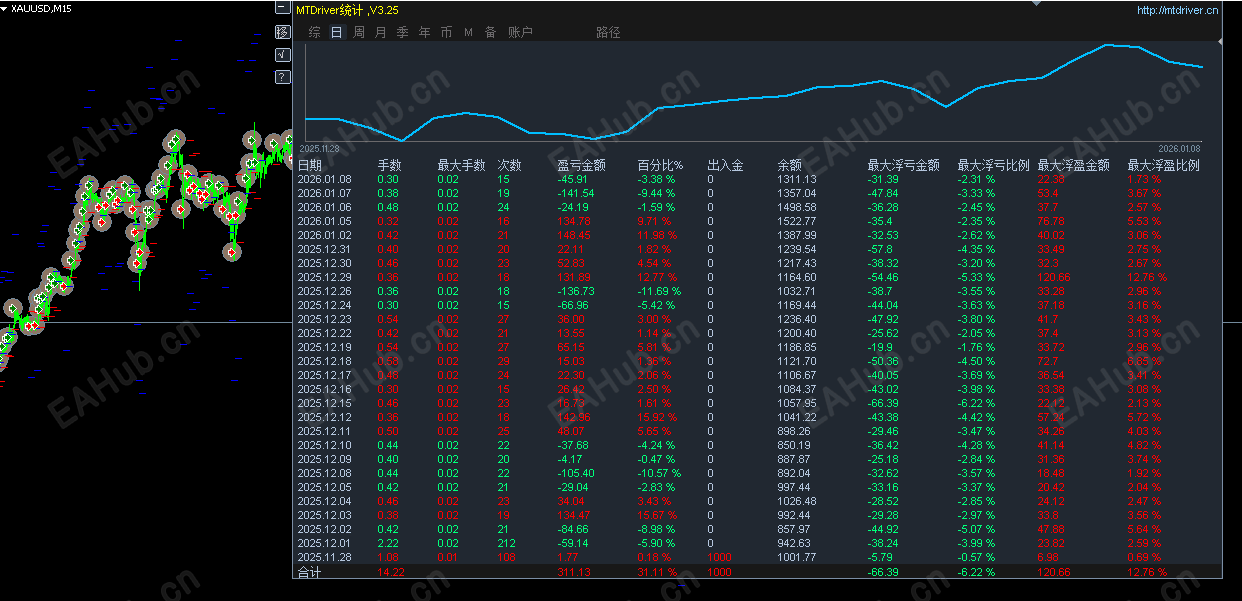
Task: Switch to the 季 quarterly tab
Action: click(x=401, y=31)
